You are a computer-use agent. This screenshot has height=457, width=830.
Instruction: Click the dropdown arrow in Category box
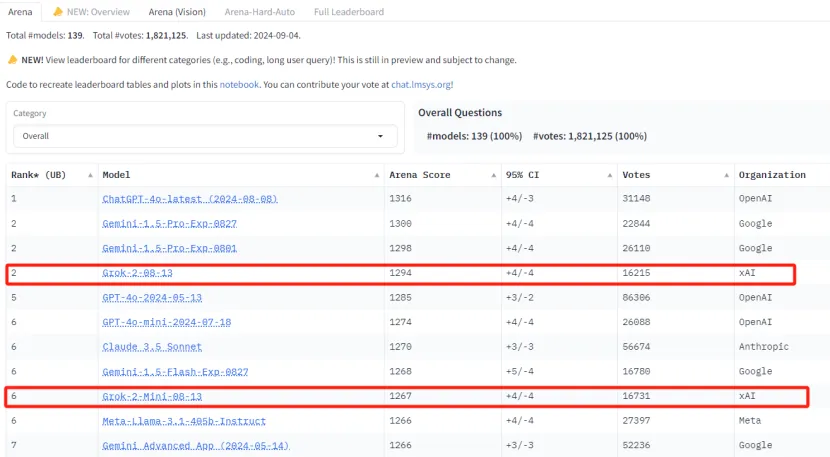point(381,136)
